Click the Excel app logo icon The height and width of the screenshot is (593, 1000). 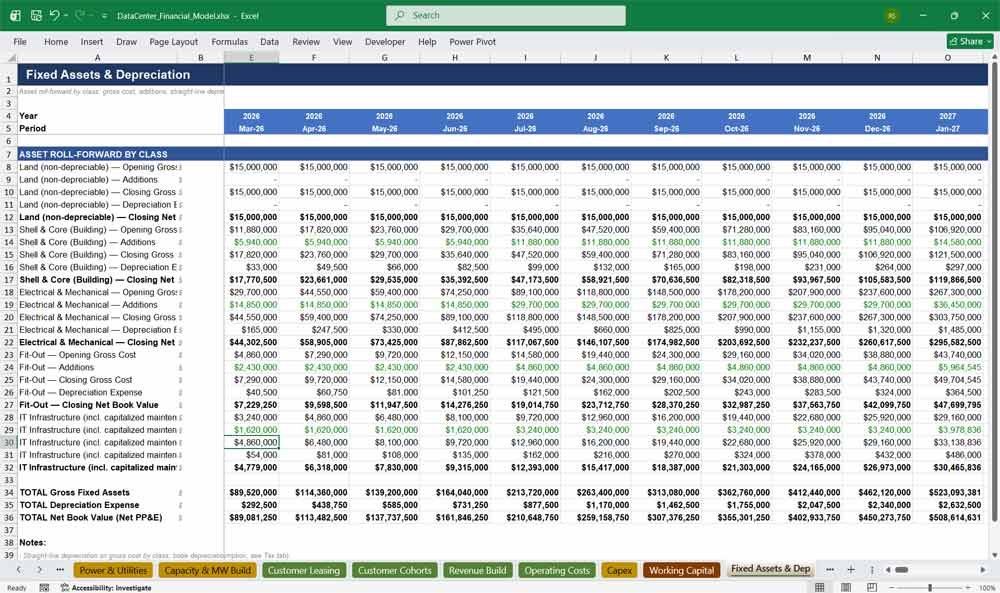(15, 15)
